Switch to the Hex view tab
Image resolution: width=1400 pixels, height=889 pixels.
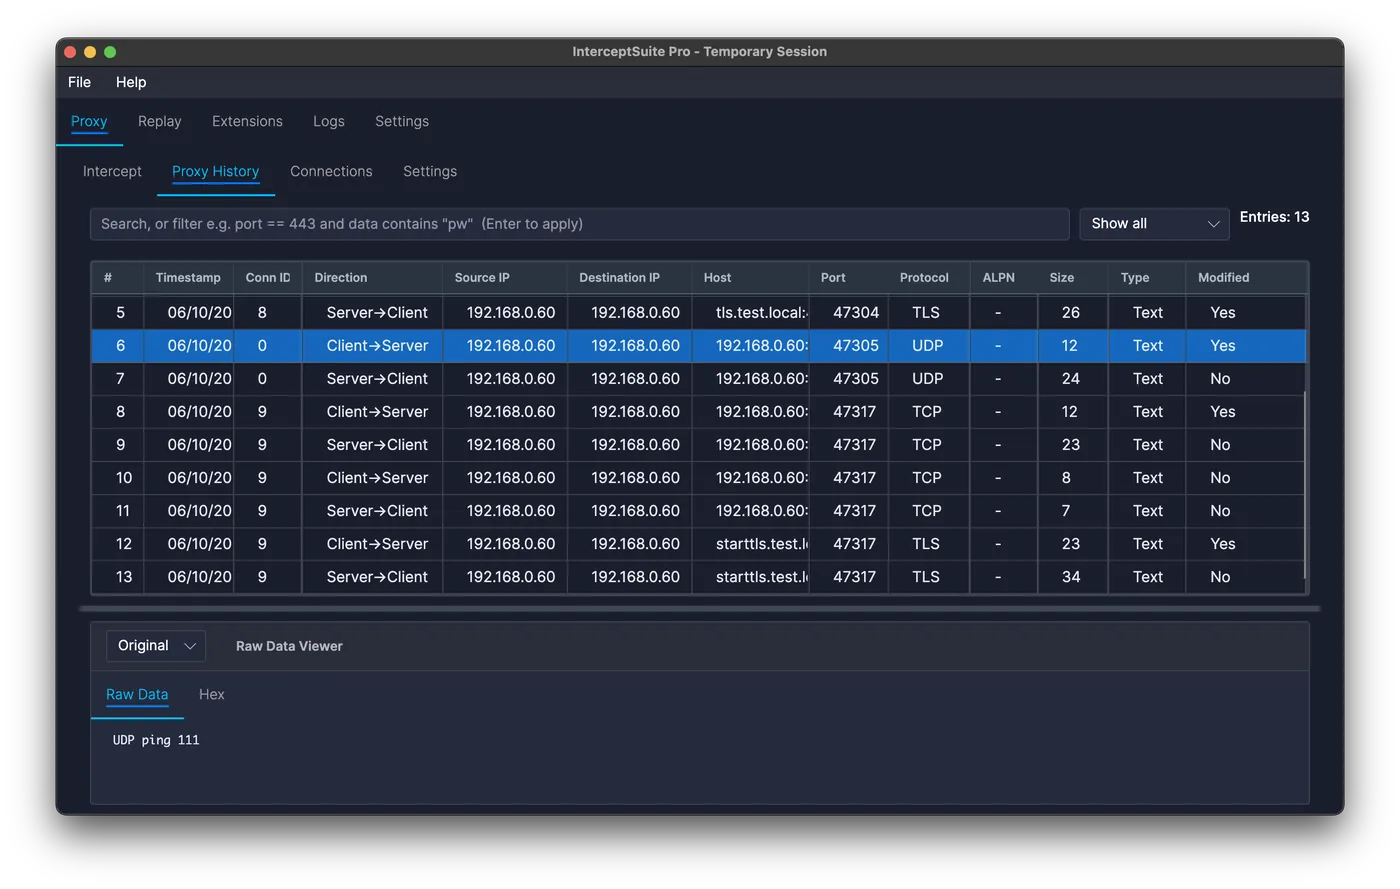coord(211,694)
